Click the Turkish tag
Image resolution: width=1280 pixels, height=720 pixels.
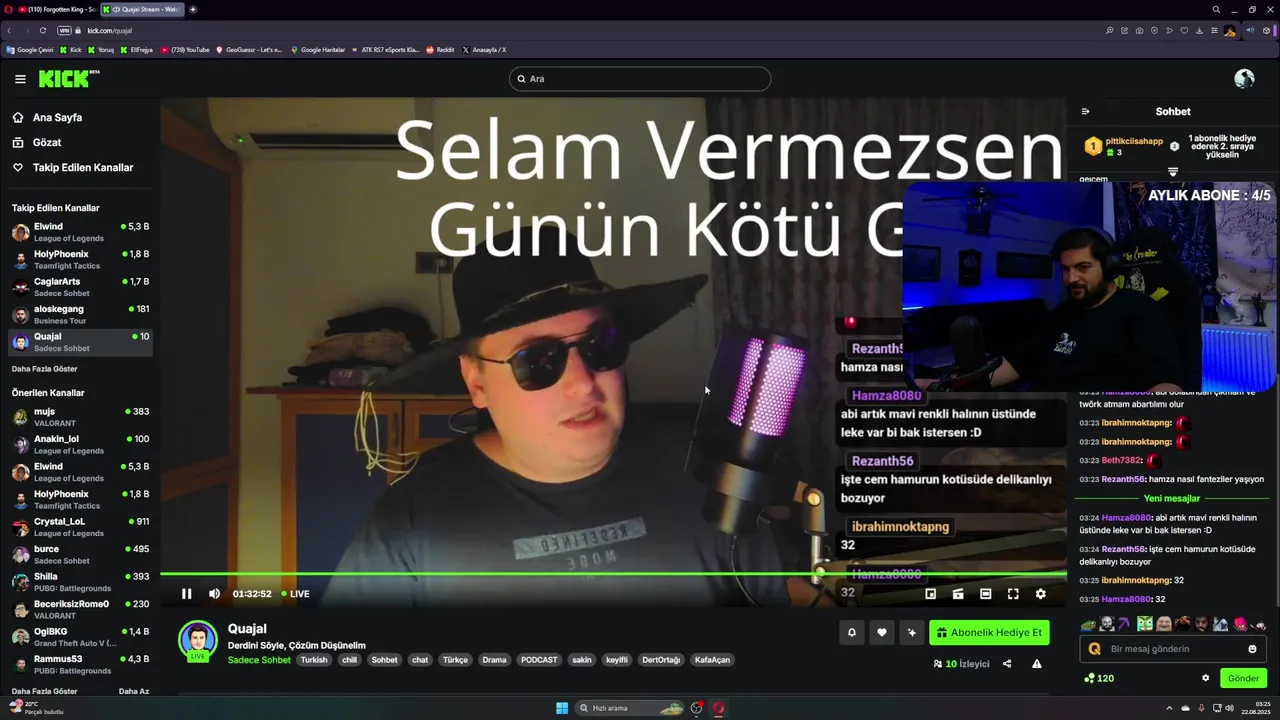pos(314,660)
